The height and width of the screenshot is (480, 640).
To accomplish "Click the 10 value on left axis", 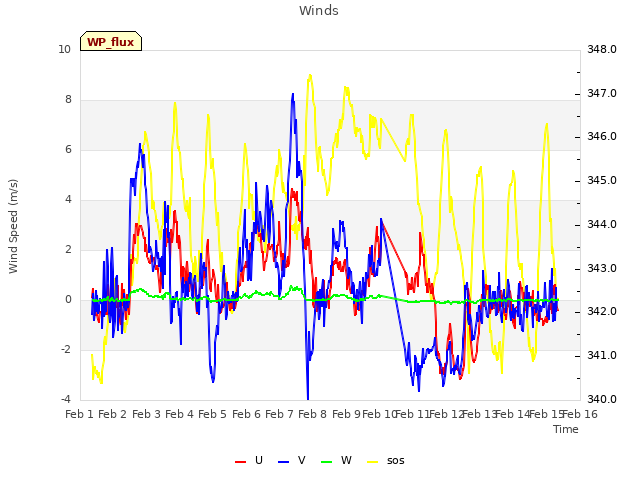I will tap(64, 49).
